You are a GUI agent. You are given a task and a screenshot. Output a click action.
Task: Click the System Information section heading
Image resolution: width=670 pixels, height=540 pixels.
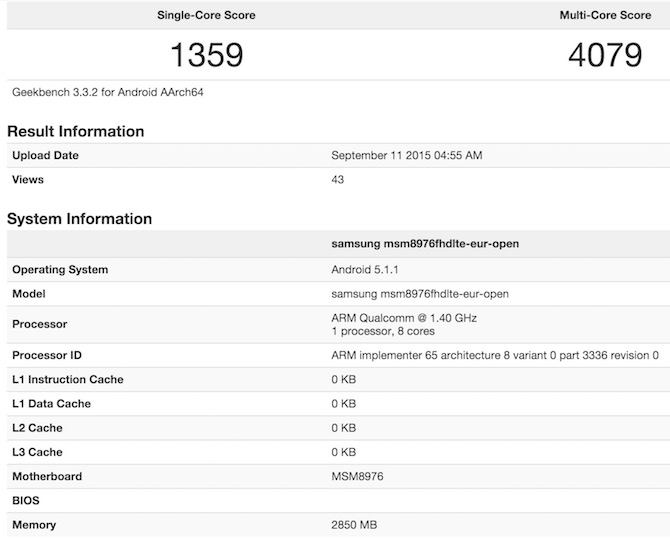point(79,218)
